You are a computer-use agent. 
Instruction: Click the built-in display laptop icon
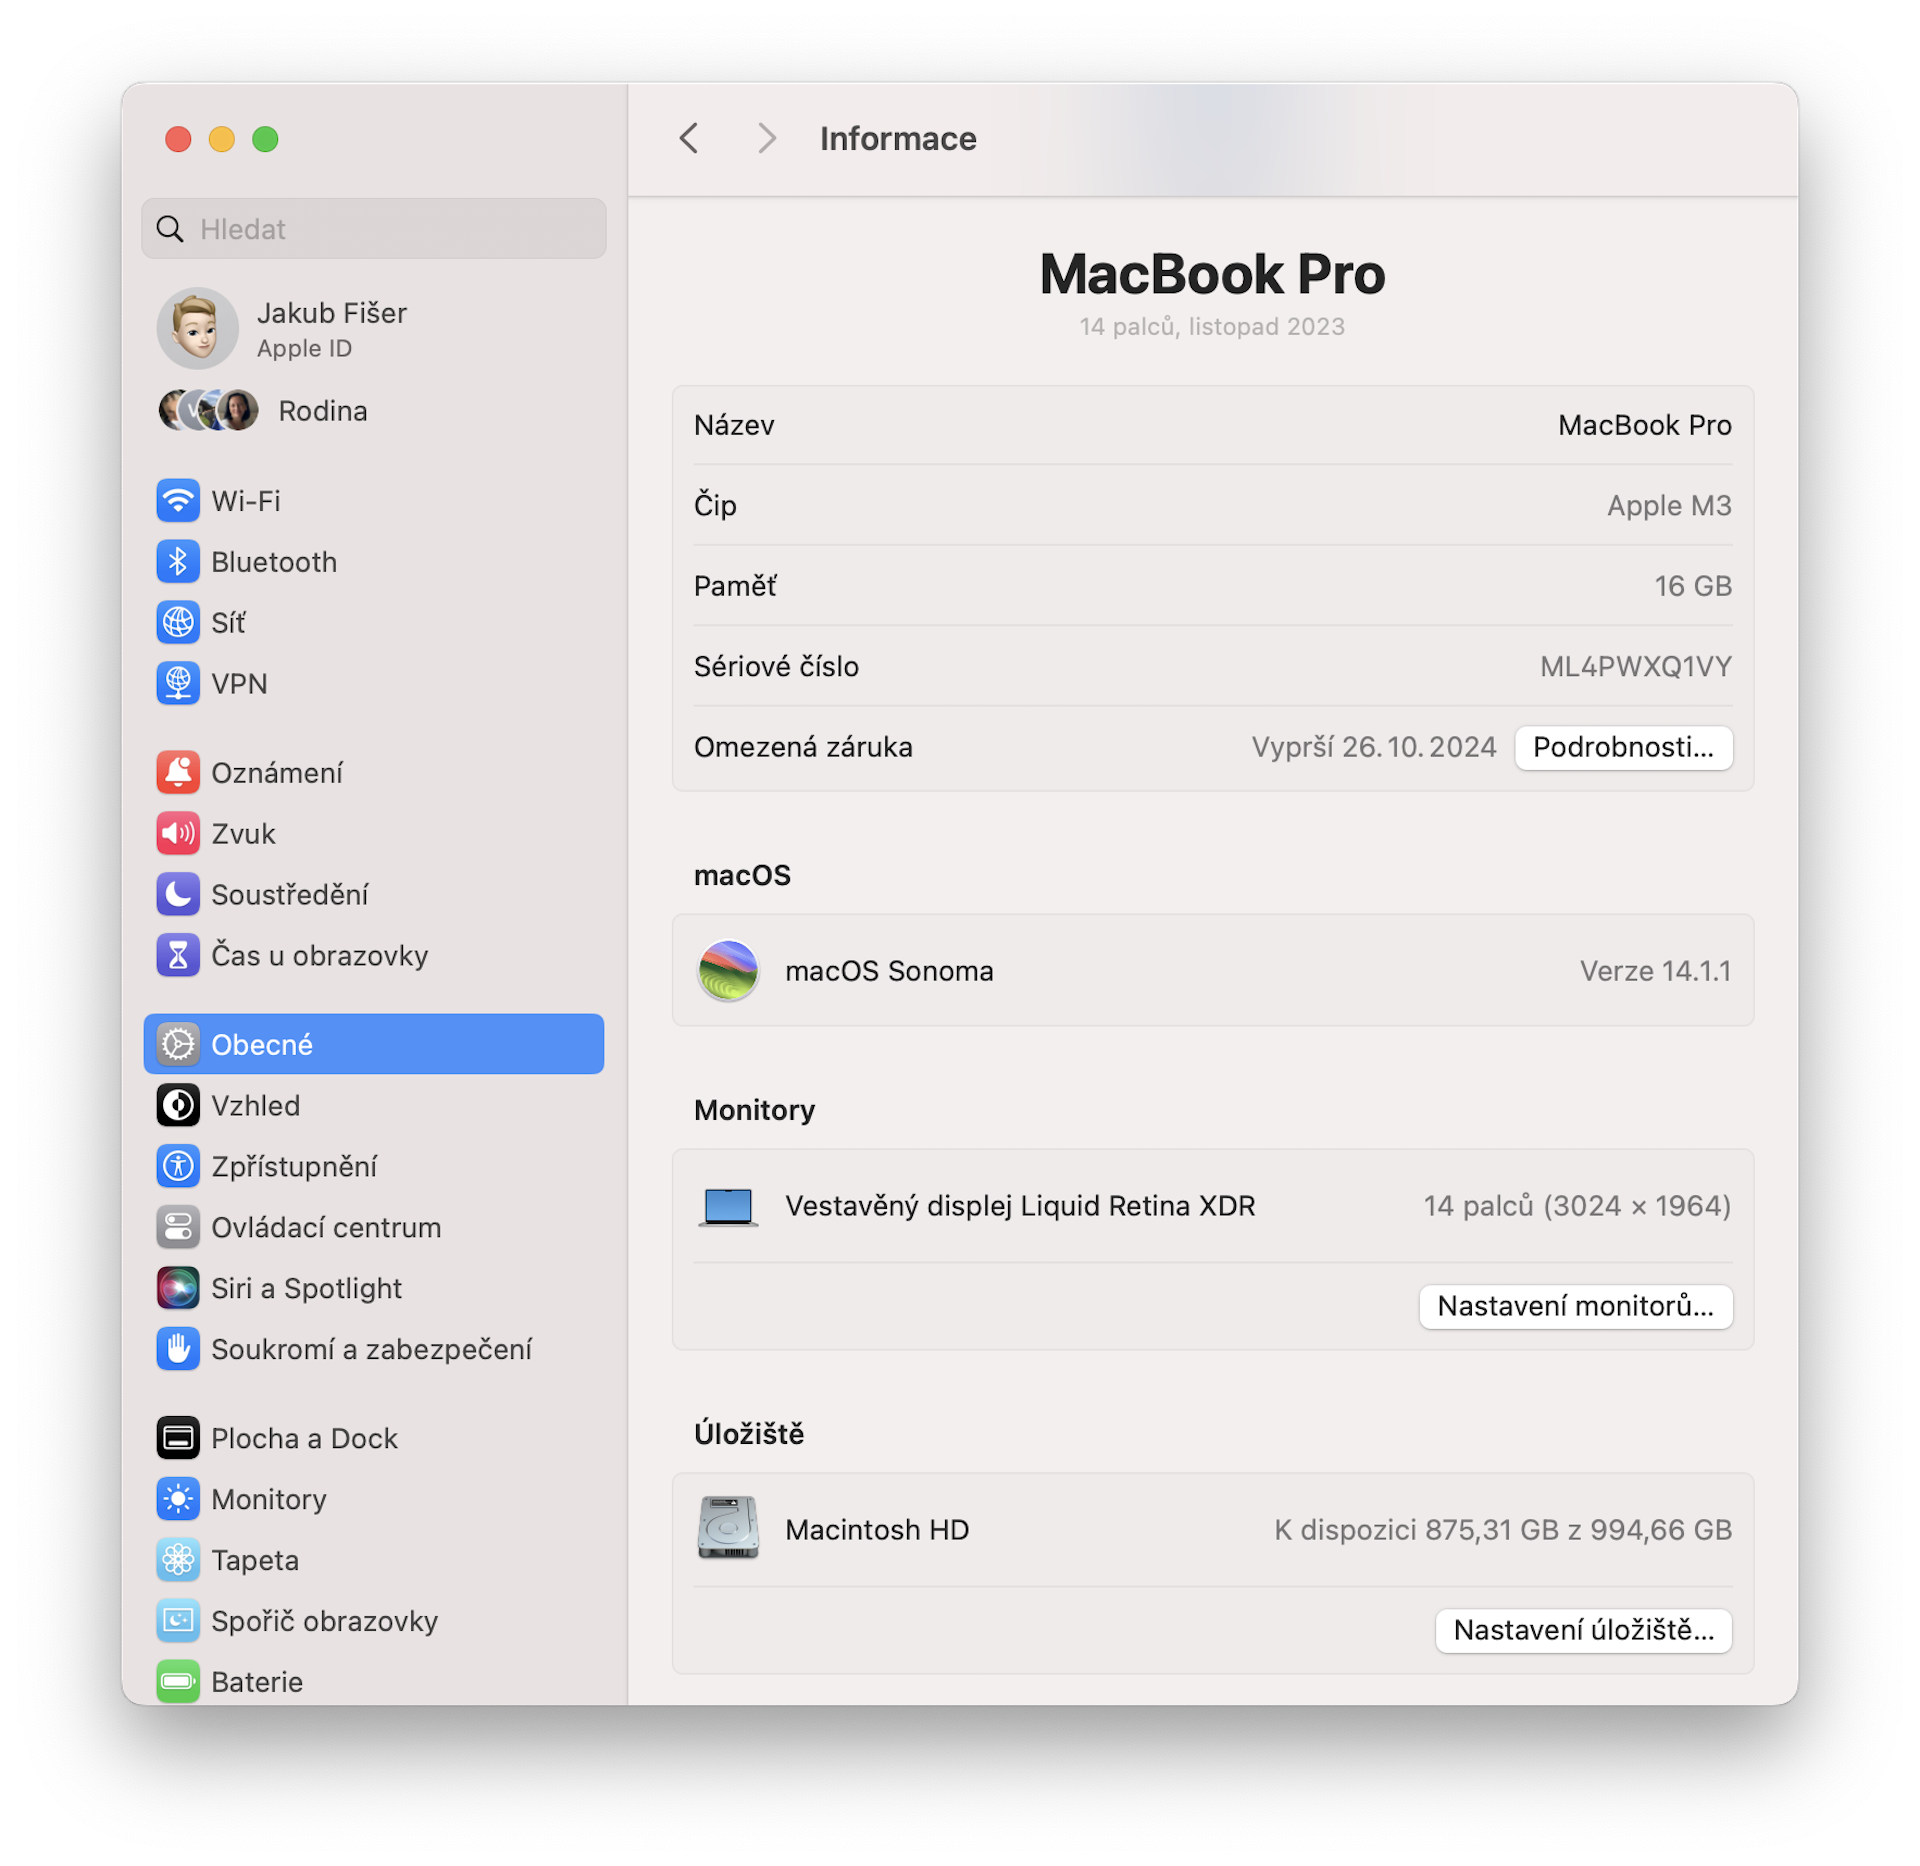coord(728,1208)
